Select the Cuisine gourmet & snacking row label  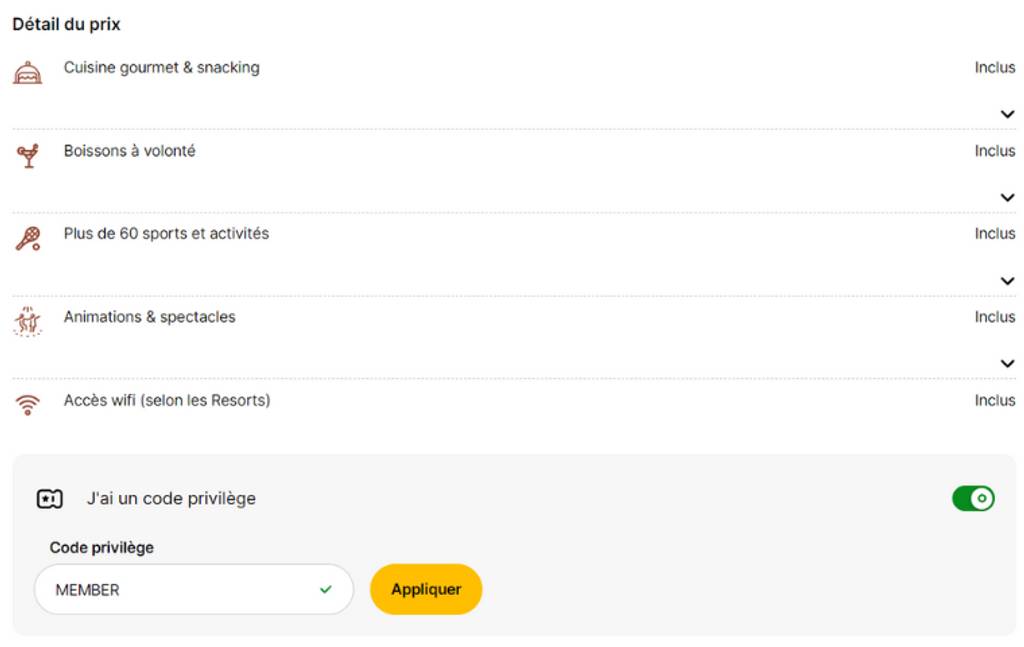pos(161,68)
